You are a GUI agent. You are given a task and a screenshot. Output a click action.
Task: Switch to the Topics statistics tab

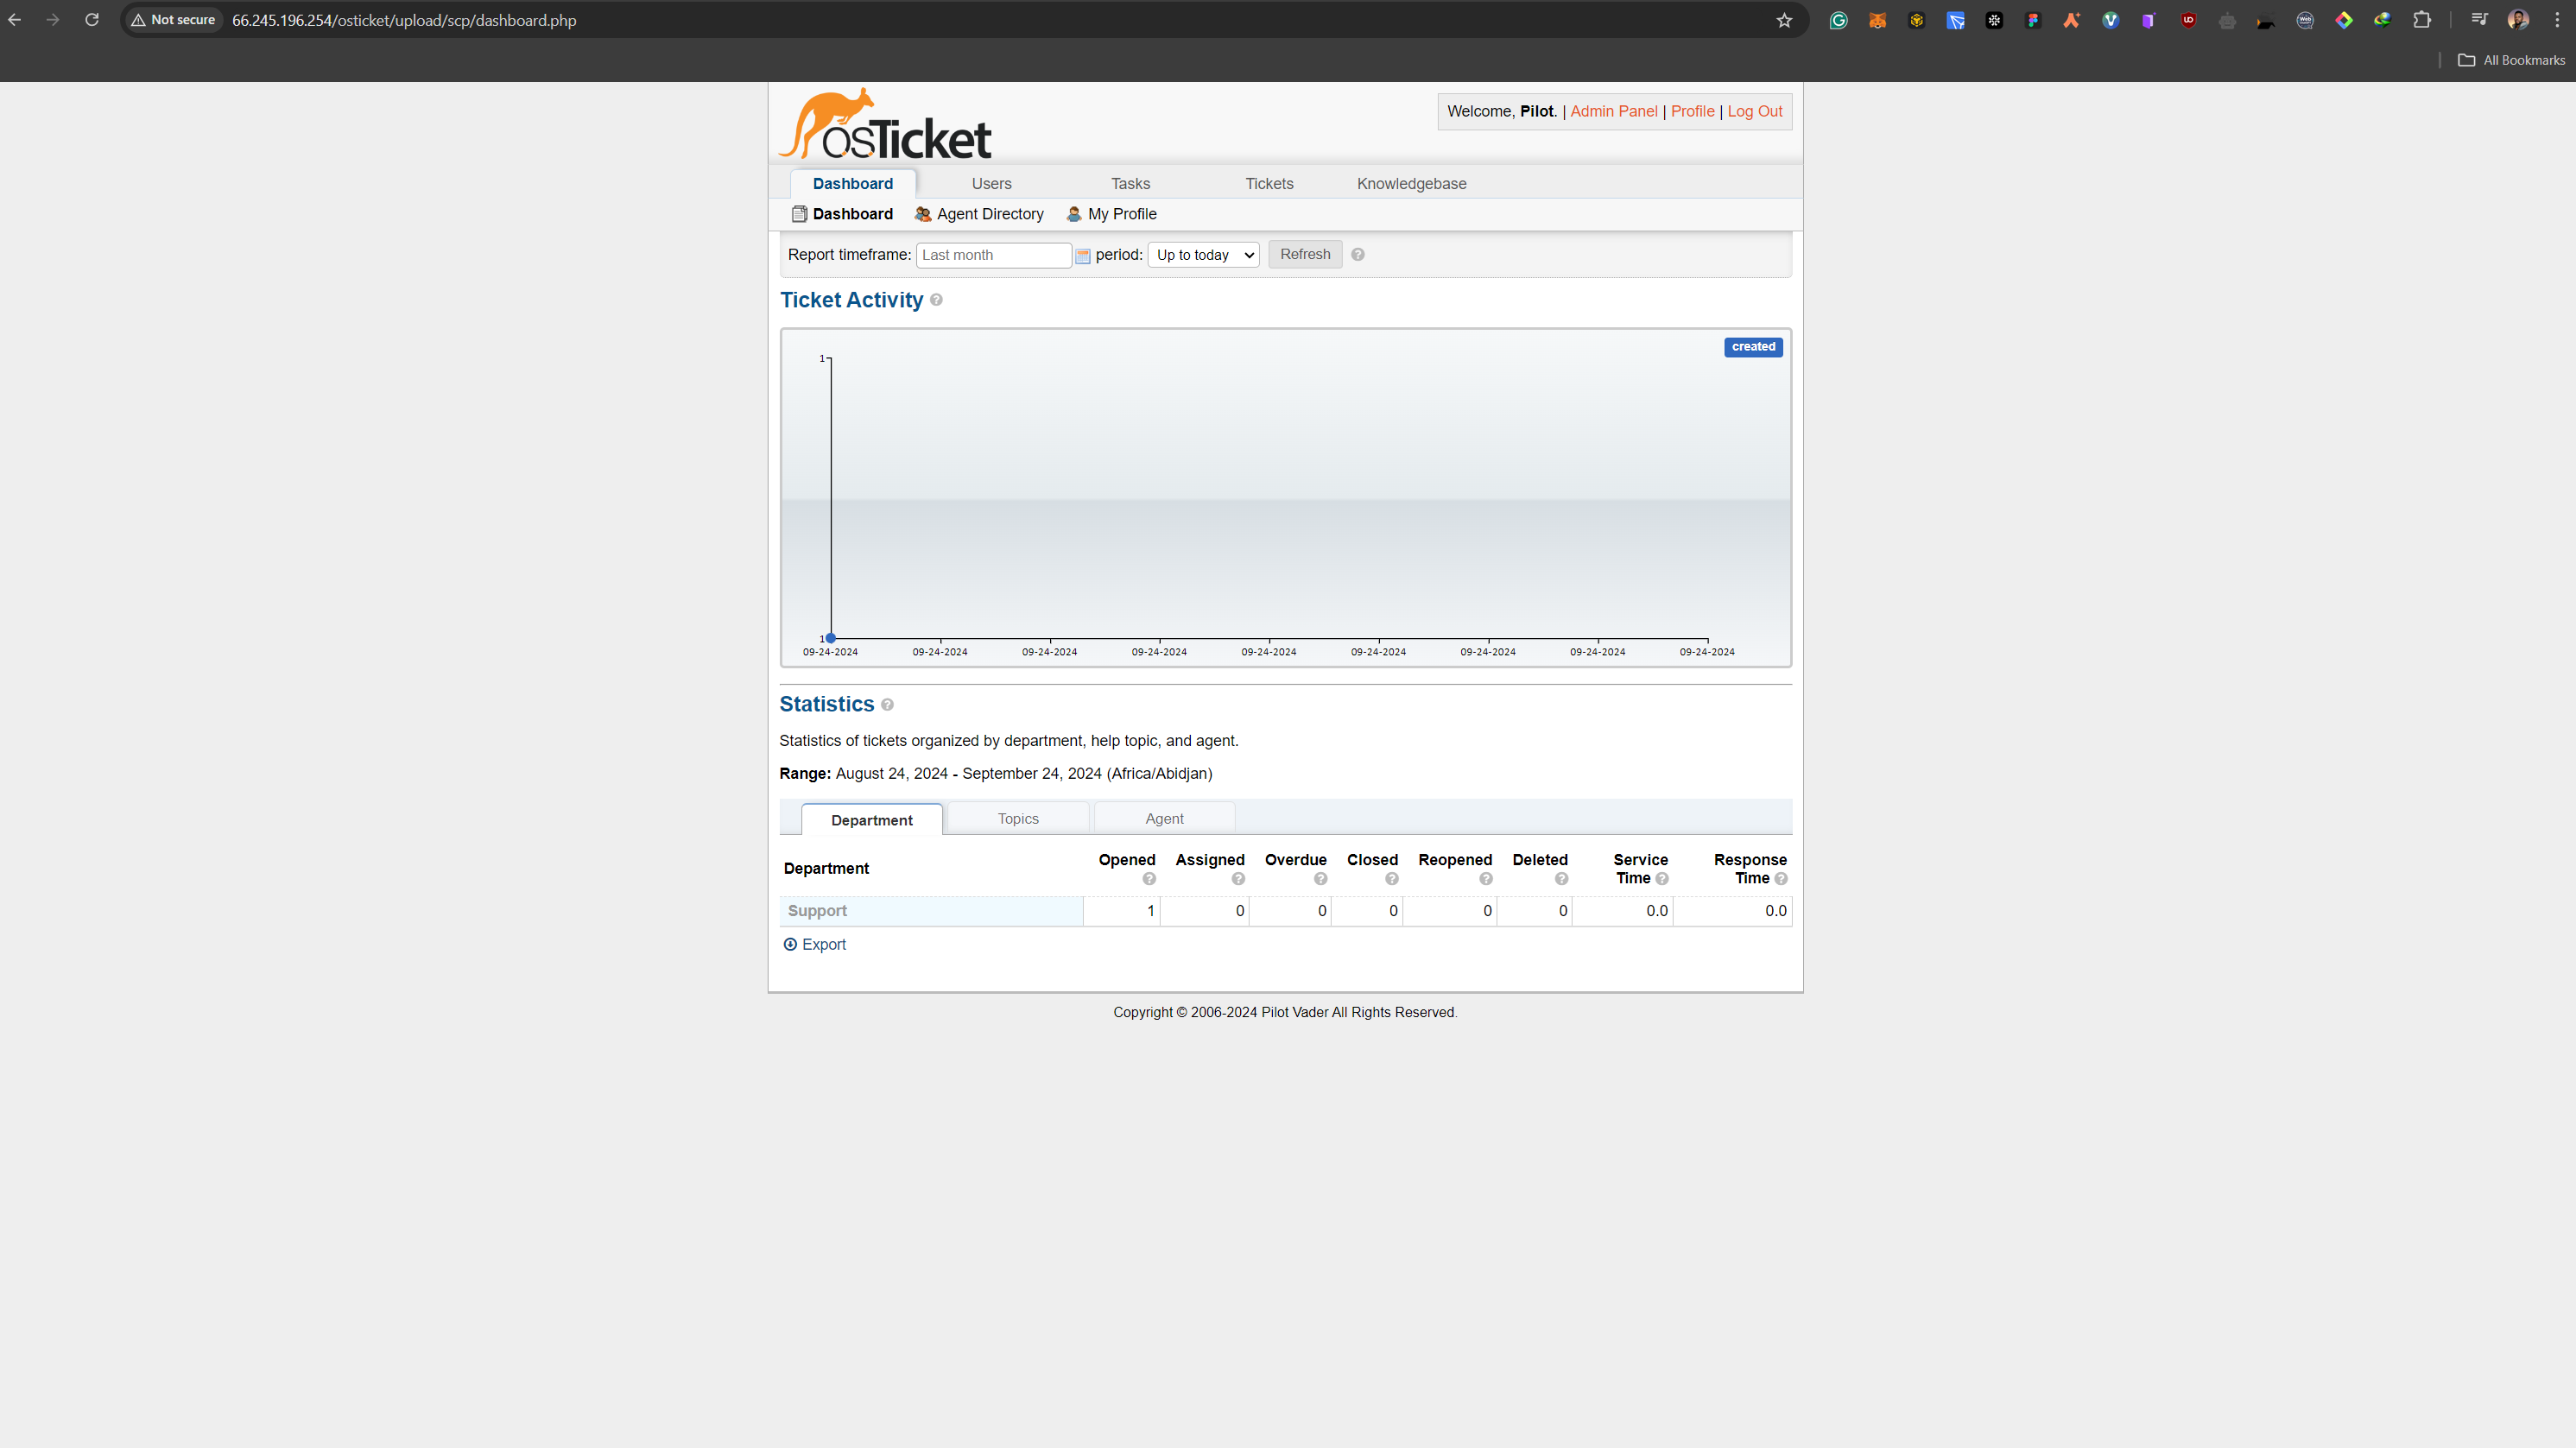click(x=1018, y=818)
